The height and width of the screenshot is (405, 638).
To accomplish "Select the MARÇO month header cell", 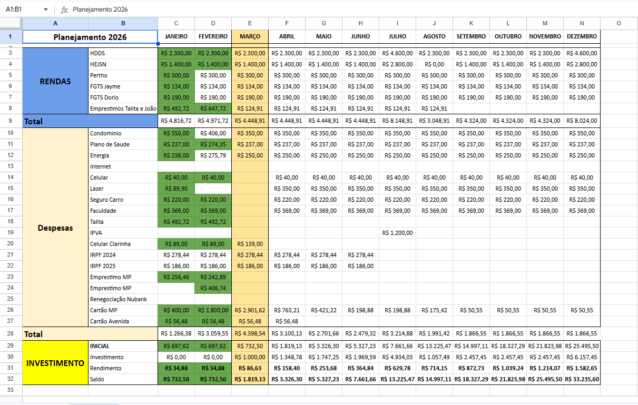I will click(x=250, y=37).
